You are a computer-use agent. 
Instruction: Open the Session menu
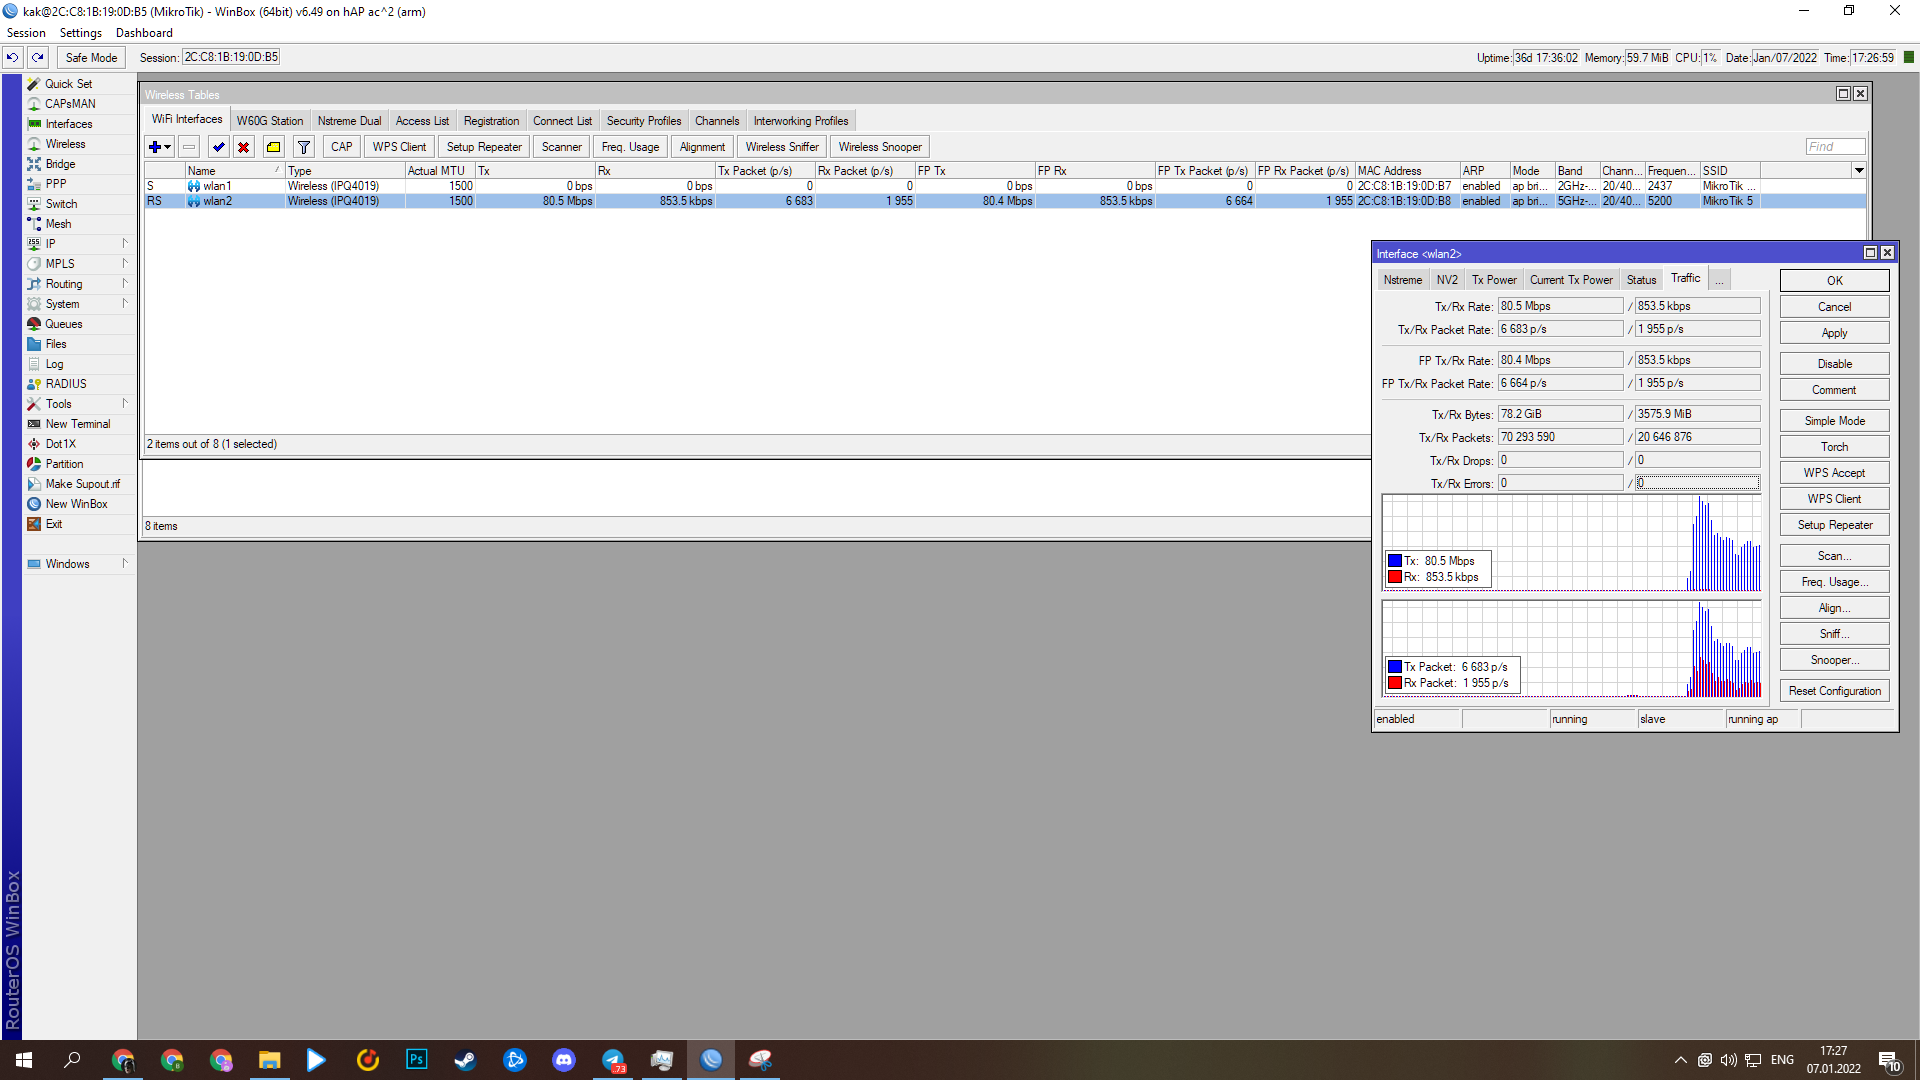click(26, 33)
